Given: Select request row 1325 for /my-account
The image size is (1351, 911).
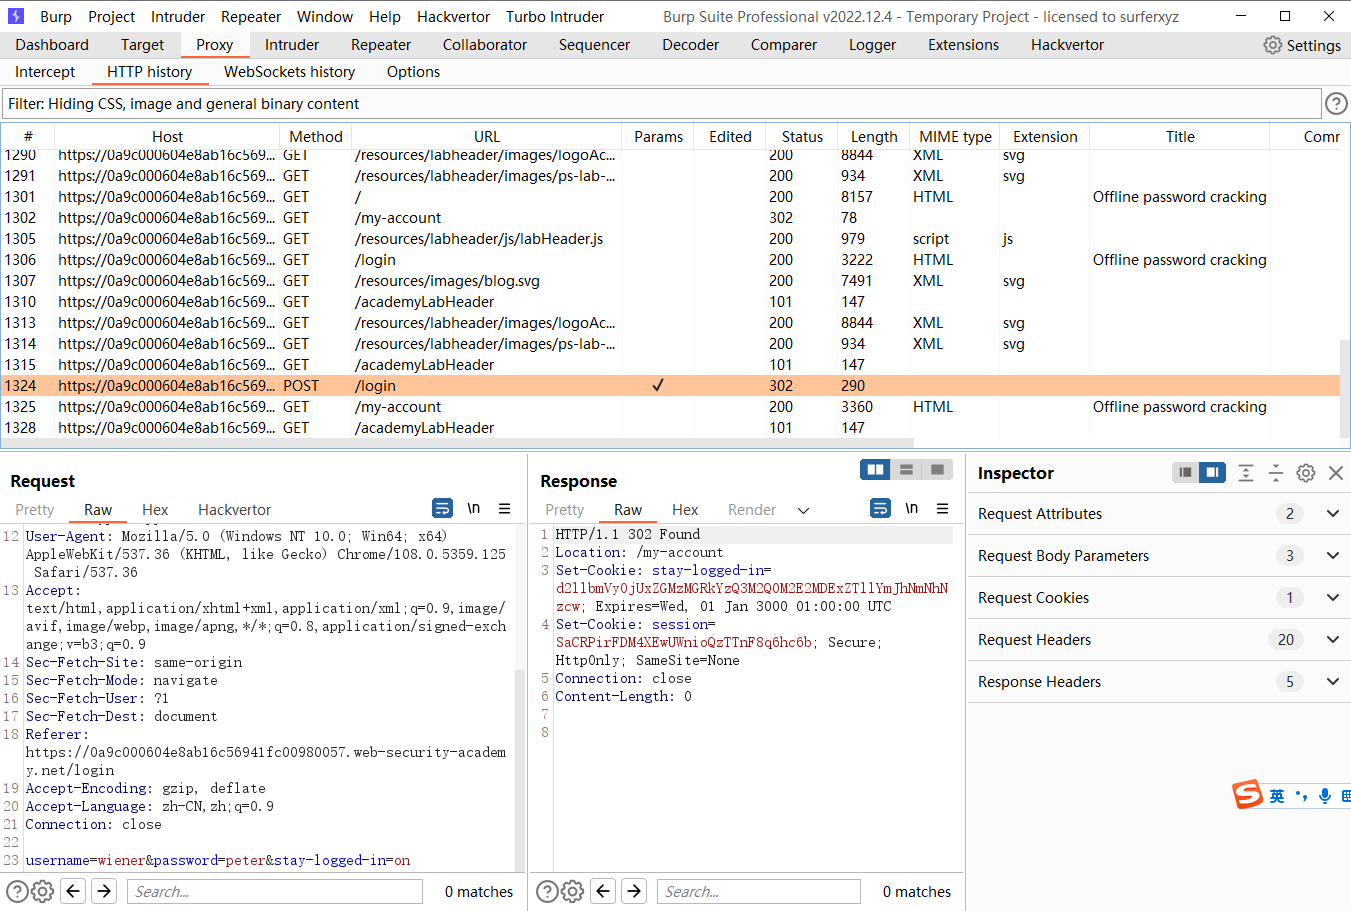Looking at the screenshot, I should (400, 407).
